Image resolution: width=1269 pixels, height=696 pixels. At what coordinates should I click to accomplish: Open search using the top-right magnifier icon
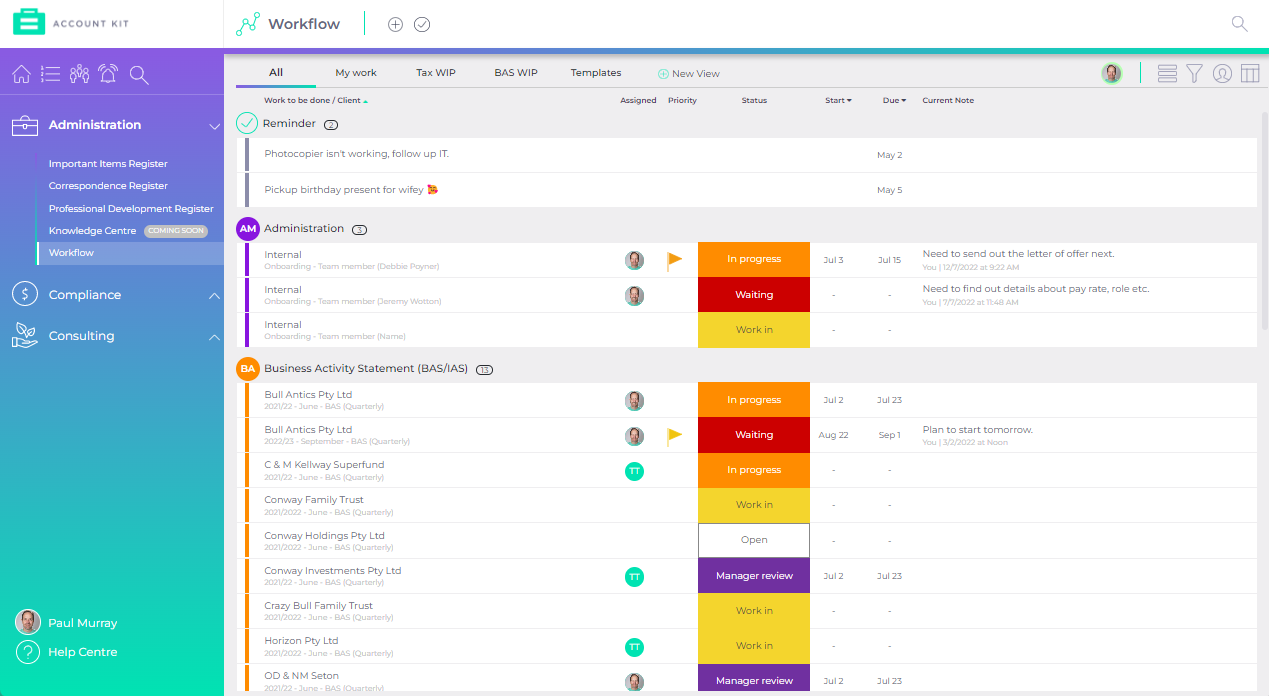(x=1239, y=23)
